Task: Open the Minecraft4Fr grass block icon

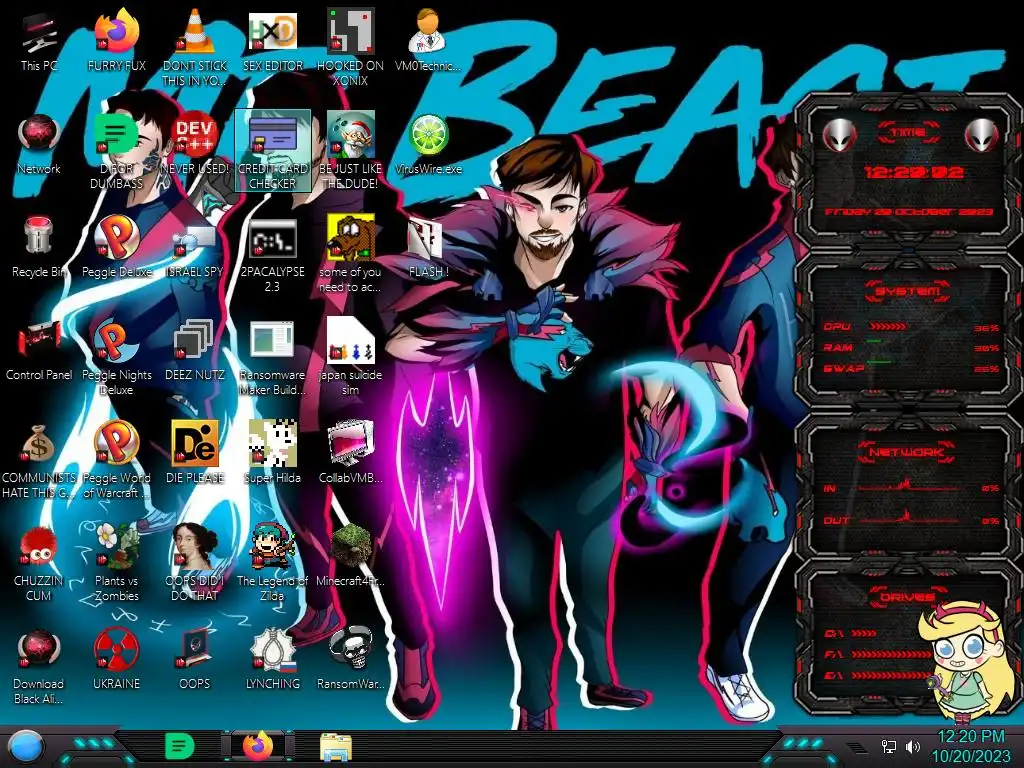Action: pyautogui.click(x=350, y=556)
